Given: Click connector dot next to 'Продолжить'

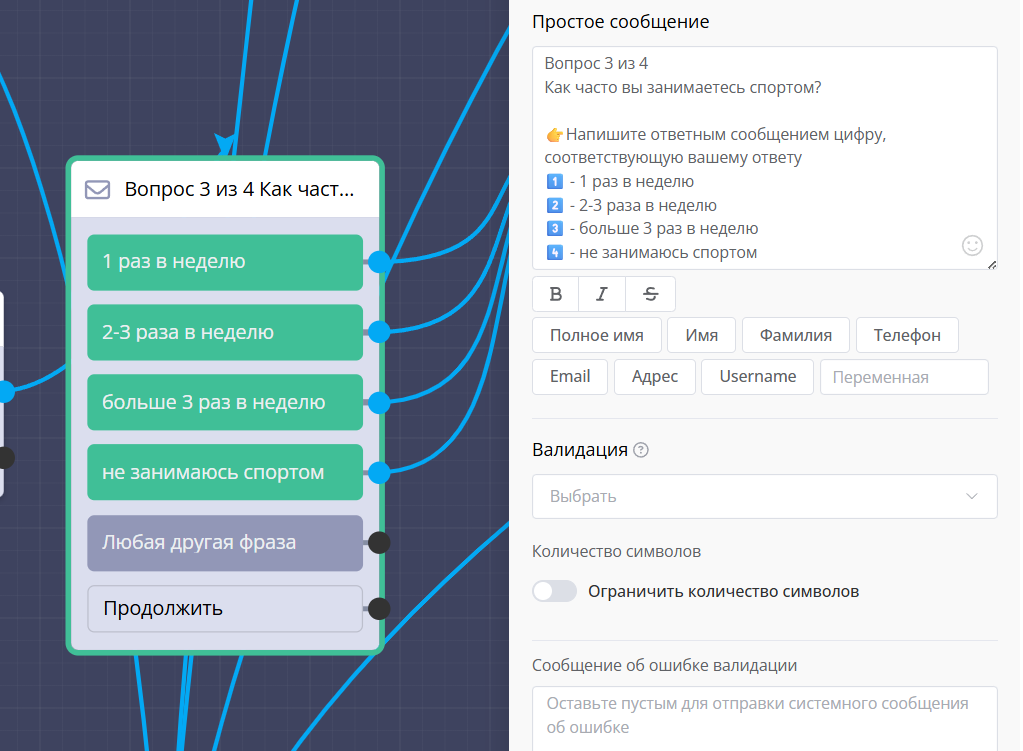Looking at the screenshot, I should [x=379, y=608].
